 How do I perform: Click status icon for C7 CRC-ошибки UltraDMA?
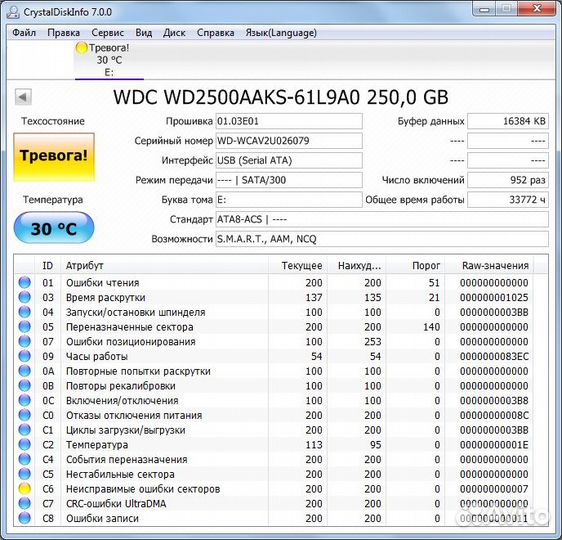[x=25, y=503]
